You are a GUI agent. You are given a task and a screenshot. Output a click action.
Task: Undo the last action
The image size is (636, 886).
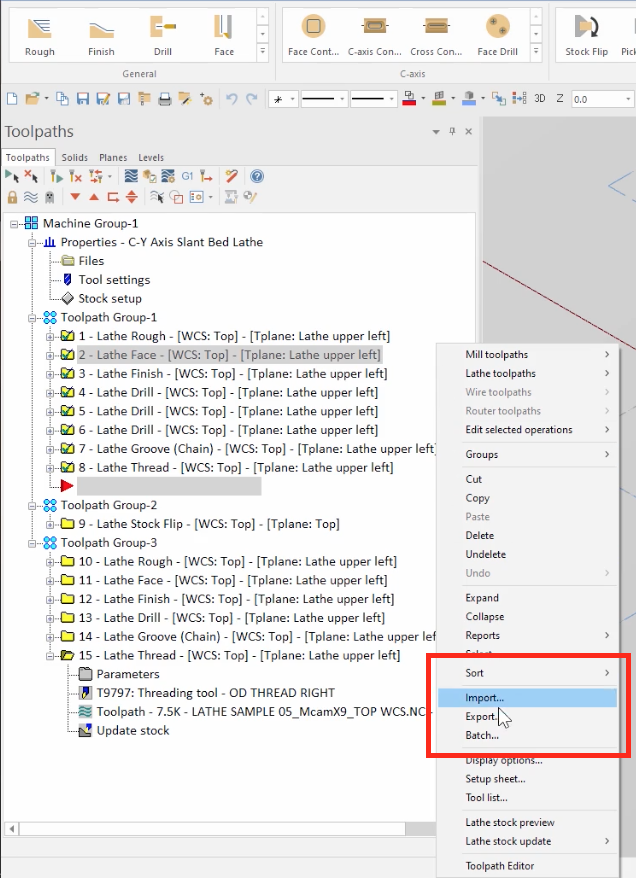(232, 99)
